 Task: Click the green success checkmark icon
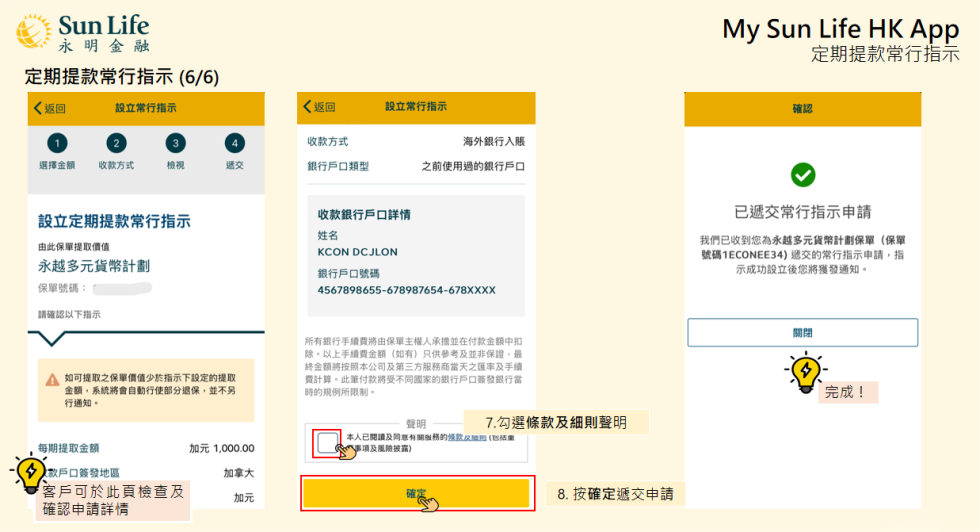pos(802,175)
